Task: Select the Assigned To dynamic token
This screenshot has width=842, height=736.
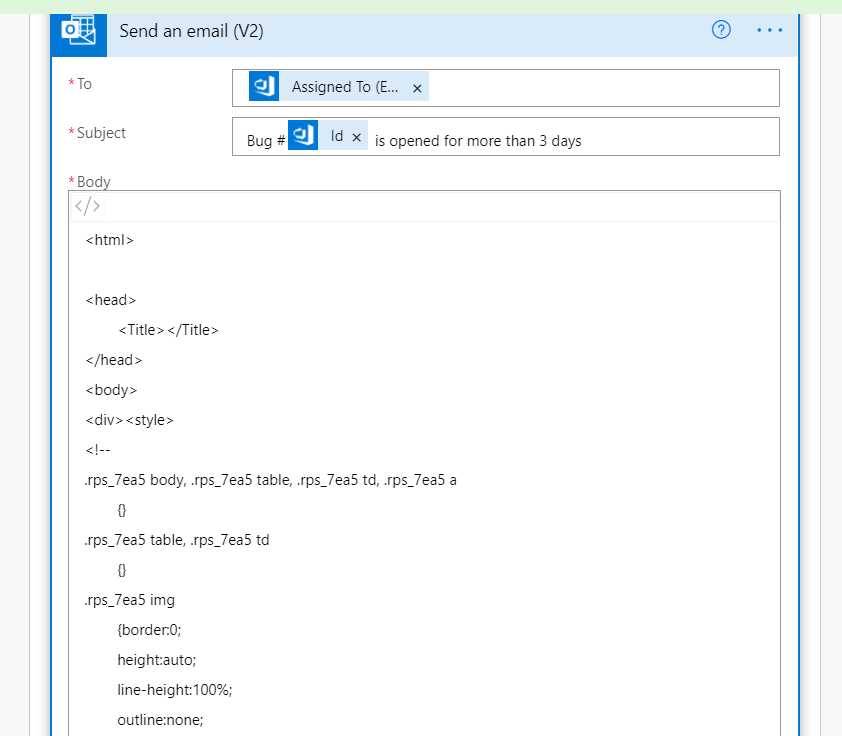Action: (345, 87)
